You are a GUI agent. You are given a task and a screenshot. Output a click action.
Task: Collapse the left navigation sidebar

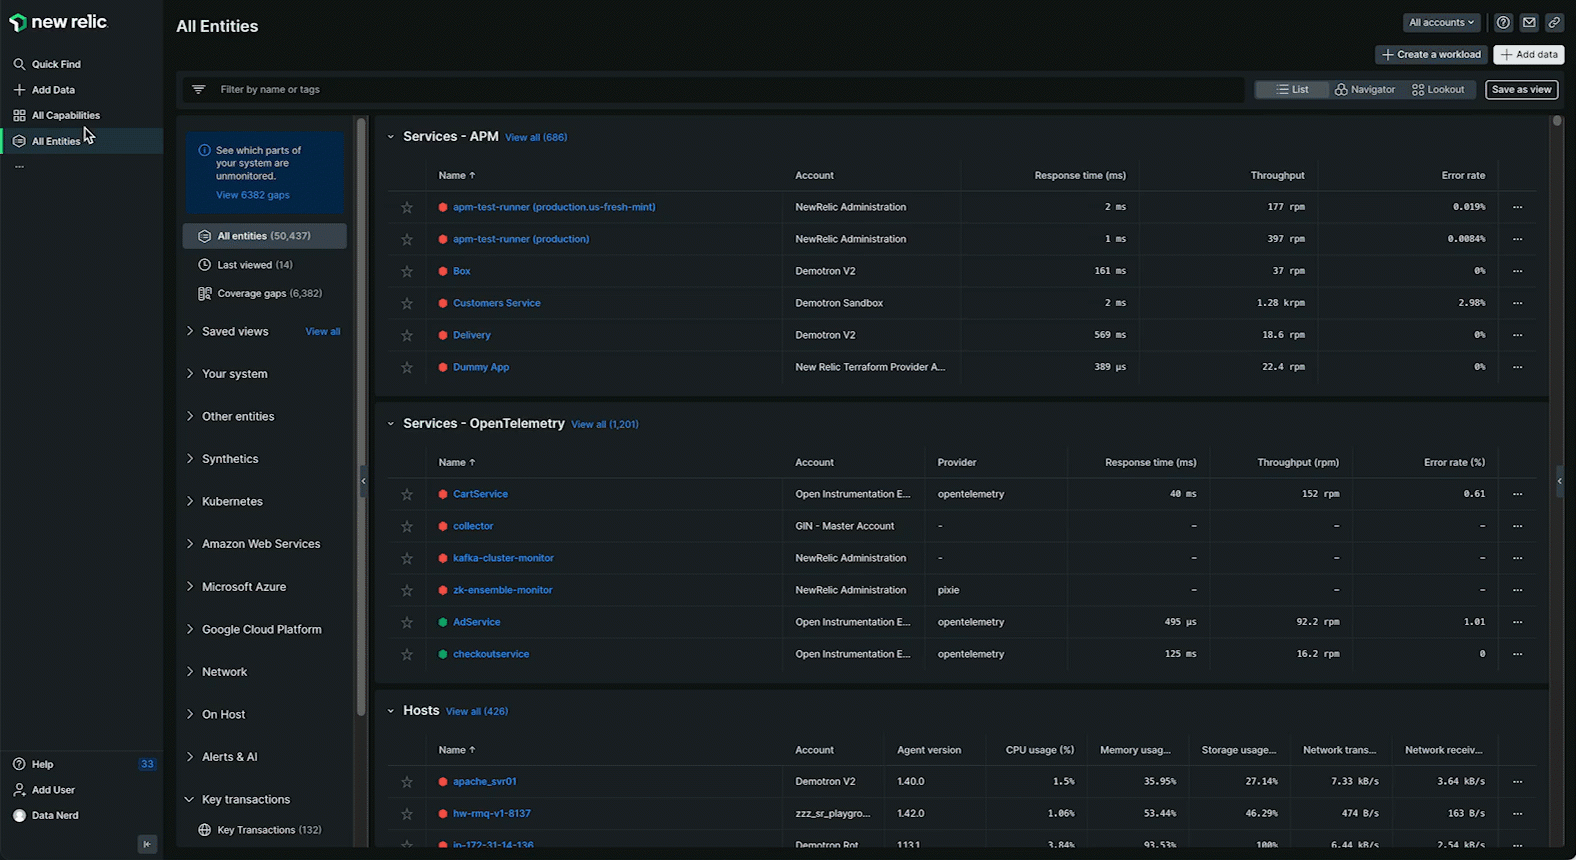(x=147, y=844)
